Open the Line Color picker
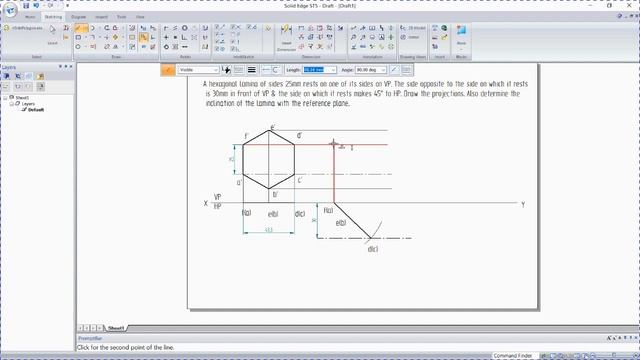Image resolution: width=640 pixels, height=360 pixels. [226, 70]
